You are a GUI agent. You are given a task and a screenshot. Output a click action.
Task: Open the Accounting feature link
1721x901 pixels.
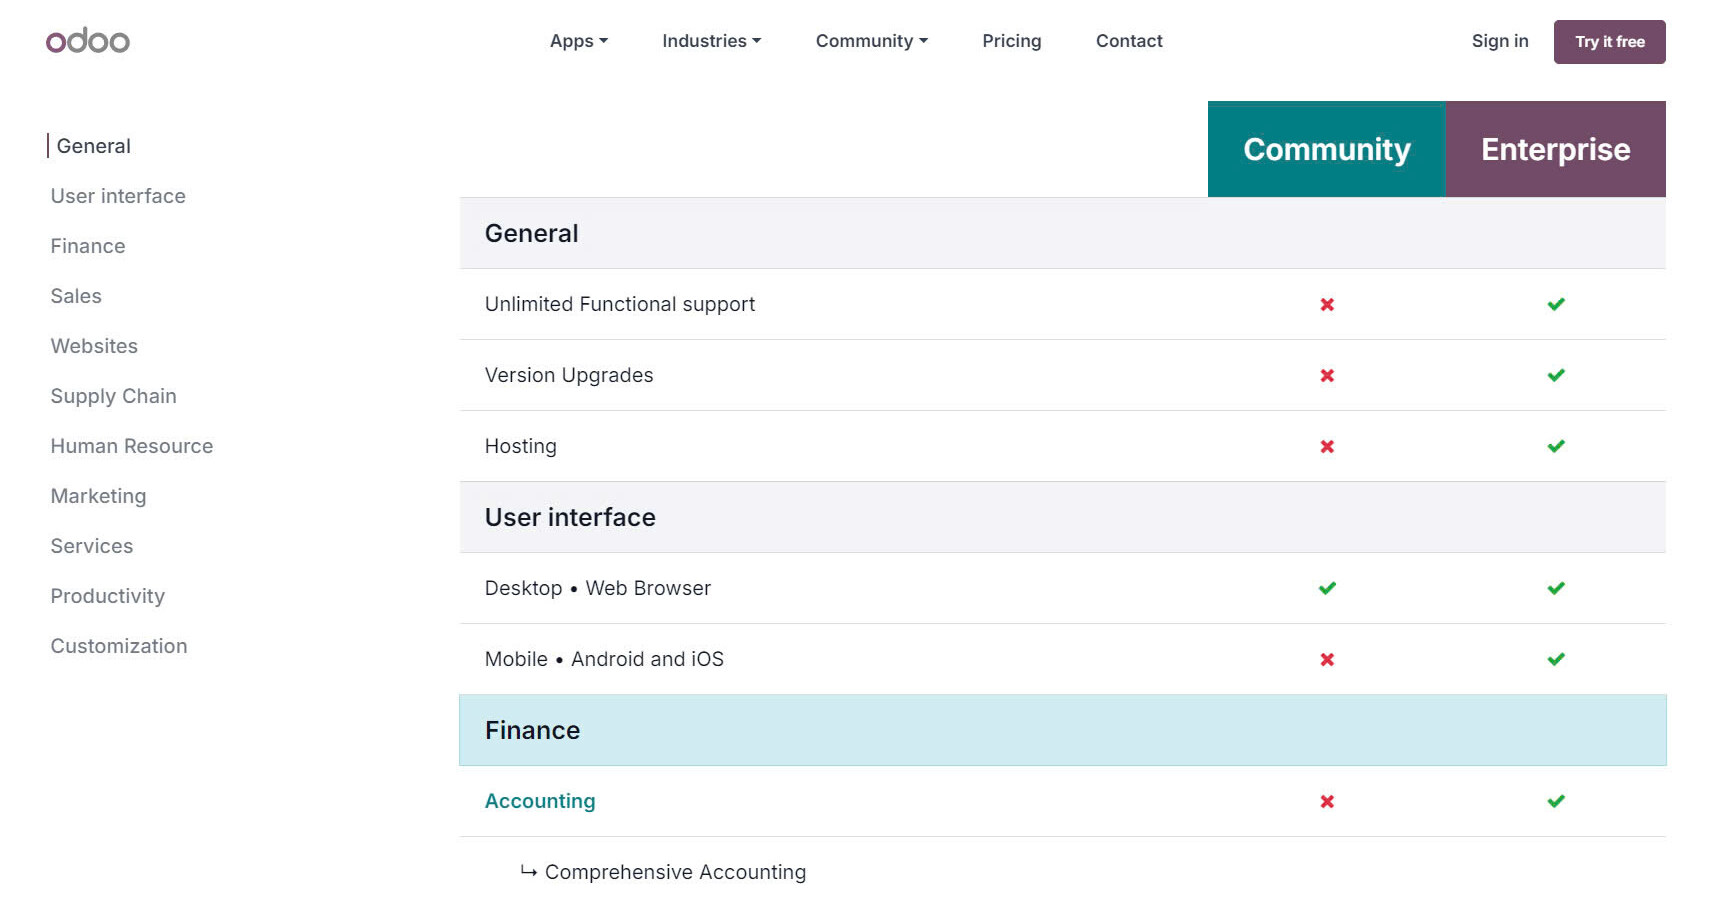(540, 800)
